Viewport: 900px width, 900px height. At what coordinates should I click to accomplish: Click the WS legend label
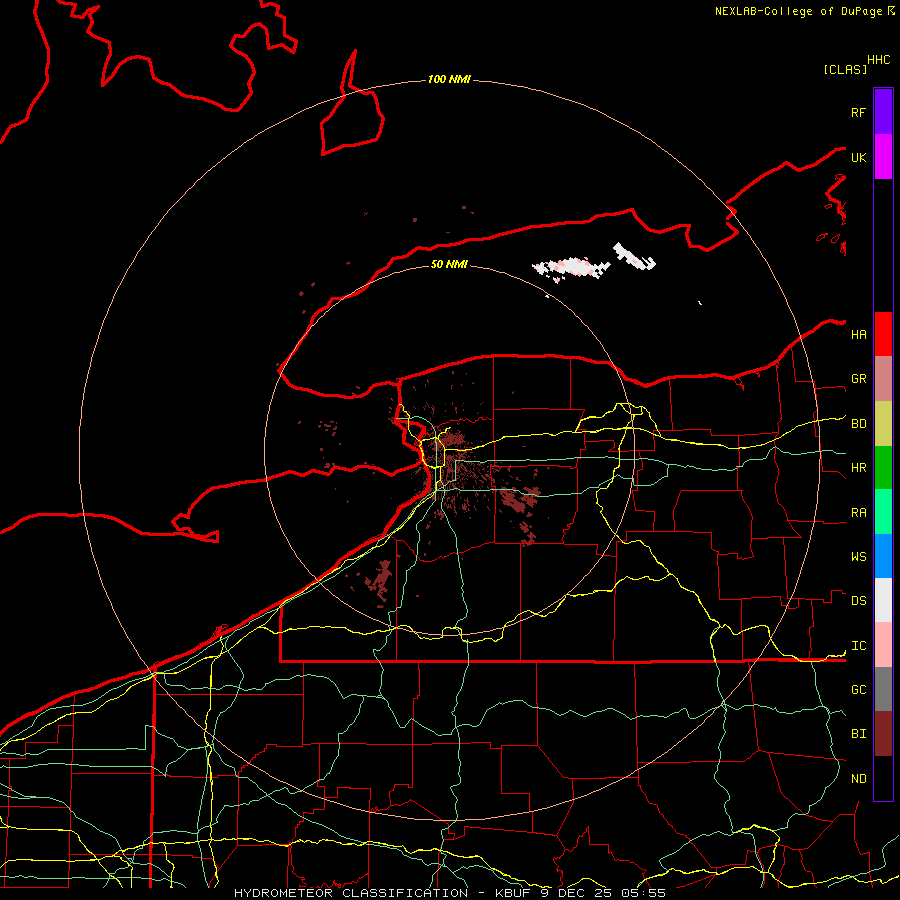point(858,557)
